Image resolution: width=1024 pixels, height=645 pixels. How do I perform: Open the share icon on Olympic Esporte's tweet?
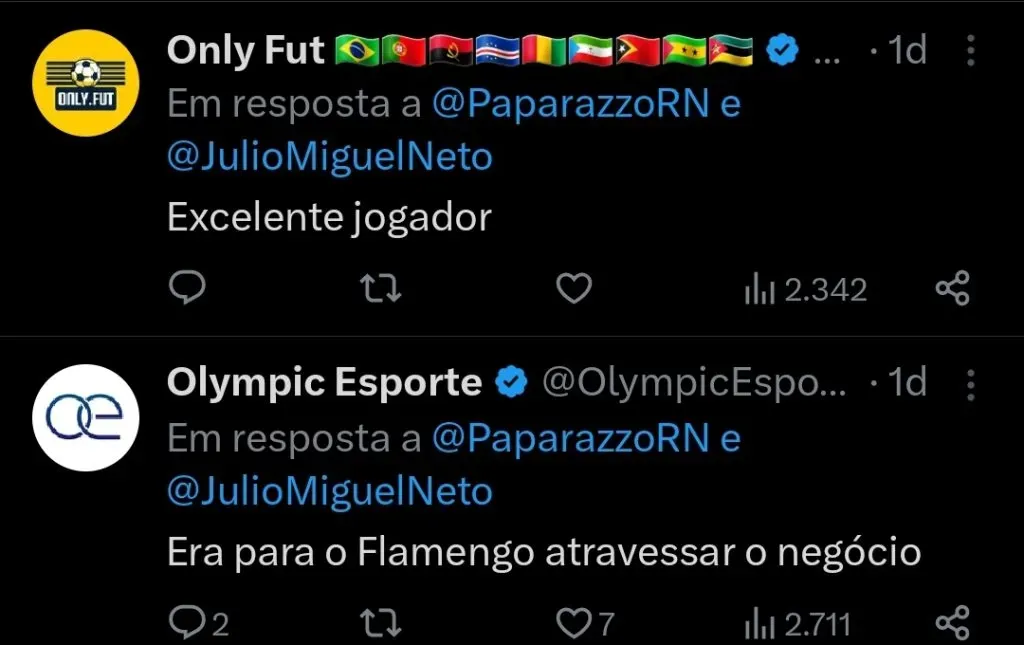point(953,620)
